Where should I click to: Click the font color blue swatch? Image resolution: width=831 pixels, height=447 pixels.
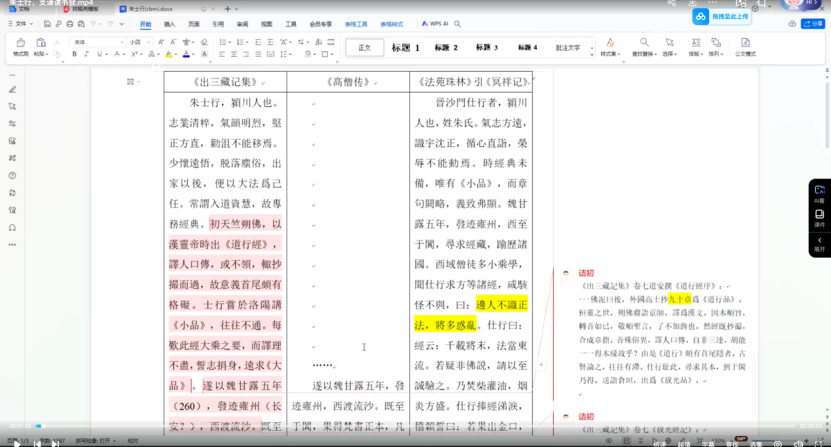186,54
